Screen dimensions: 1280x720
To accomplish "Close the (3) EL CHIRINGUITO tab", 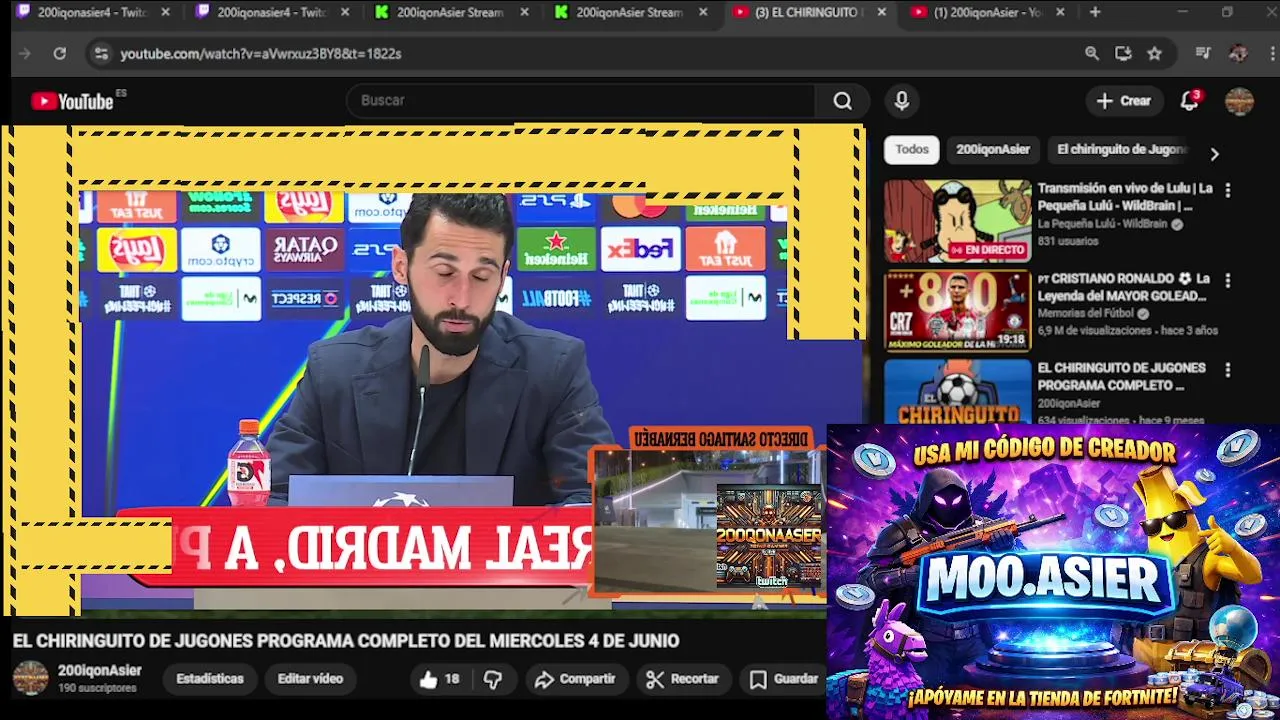I will click(881, 12).
